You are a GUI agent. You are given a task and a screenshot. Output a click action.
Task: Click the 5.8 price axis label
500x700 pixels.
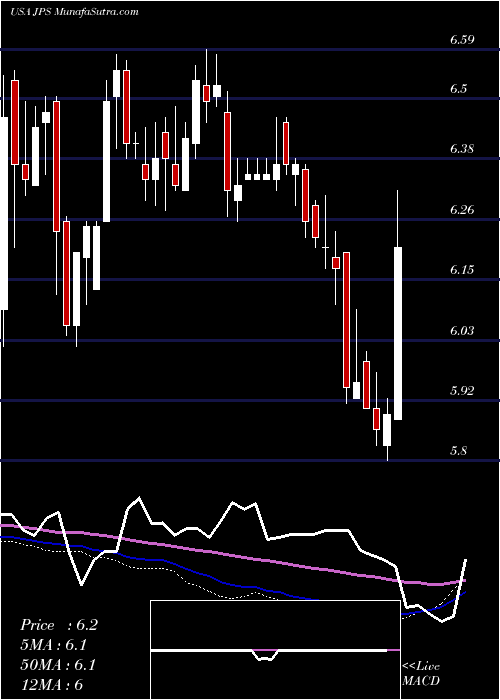pos(458,451)
